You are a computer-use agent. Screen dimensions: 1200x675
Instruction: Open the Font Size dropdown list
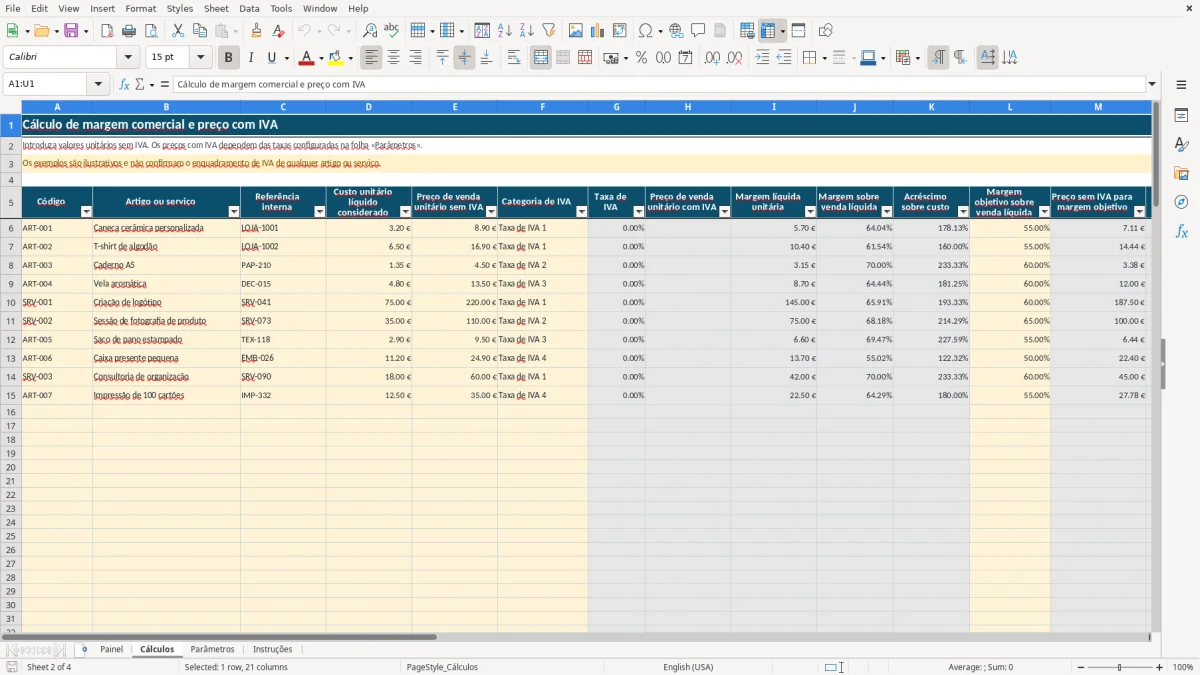click(201, 58)
